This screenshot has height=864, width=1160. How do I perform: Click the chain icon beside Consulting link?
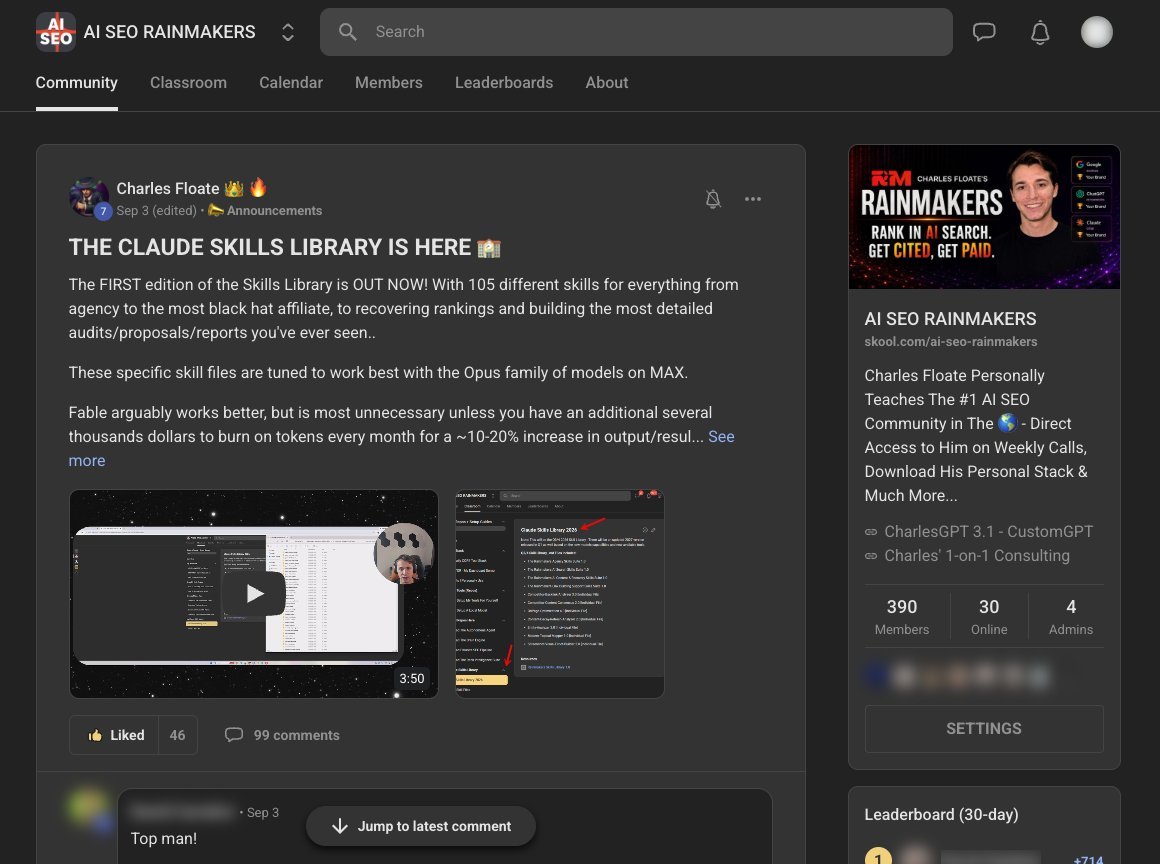coord(871,556)
